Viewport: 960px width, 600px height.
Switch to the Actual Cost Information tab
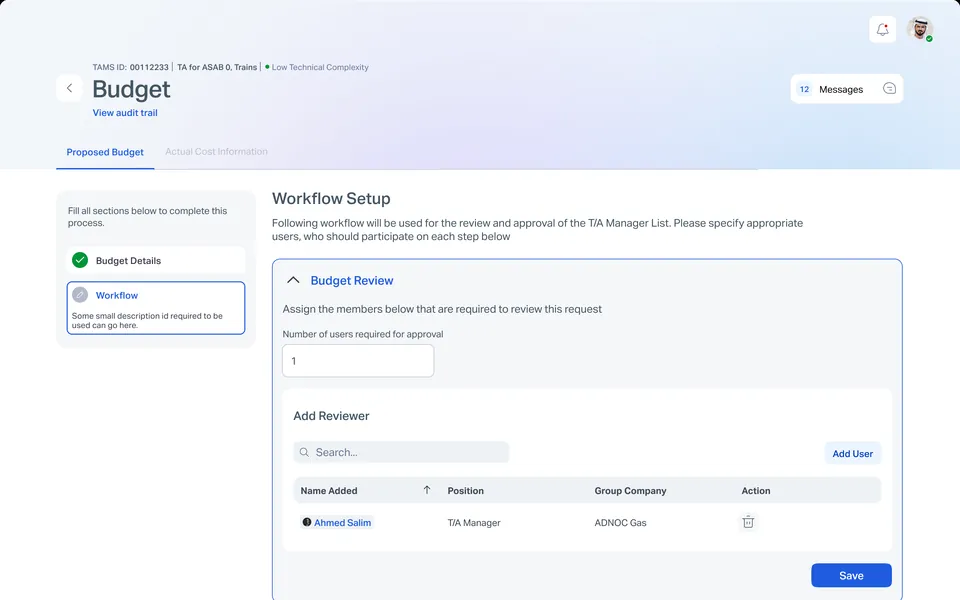[x=216, y=152]
